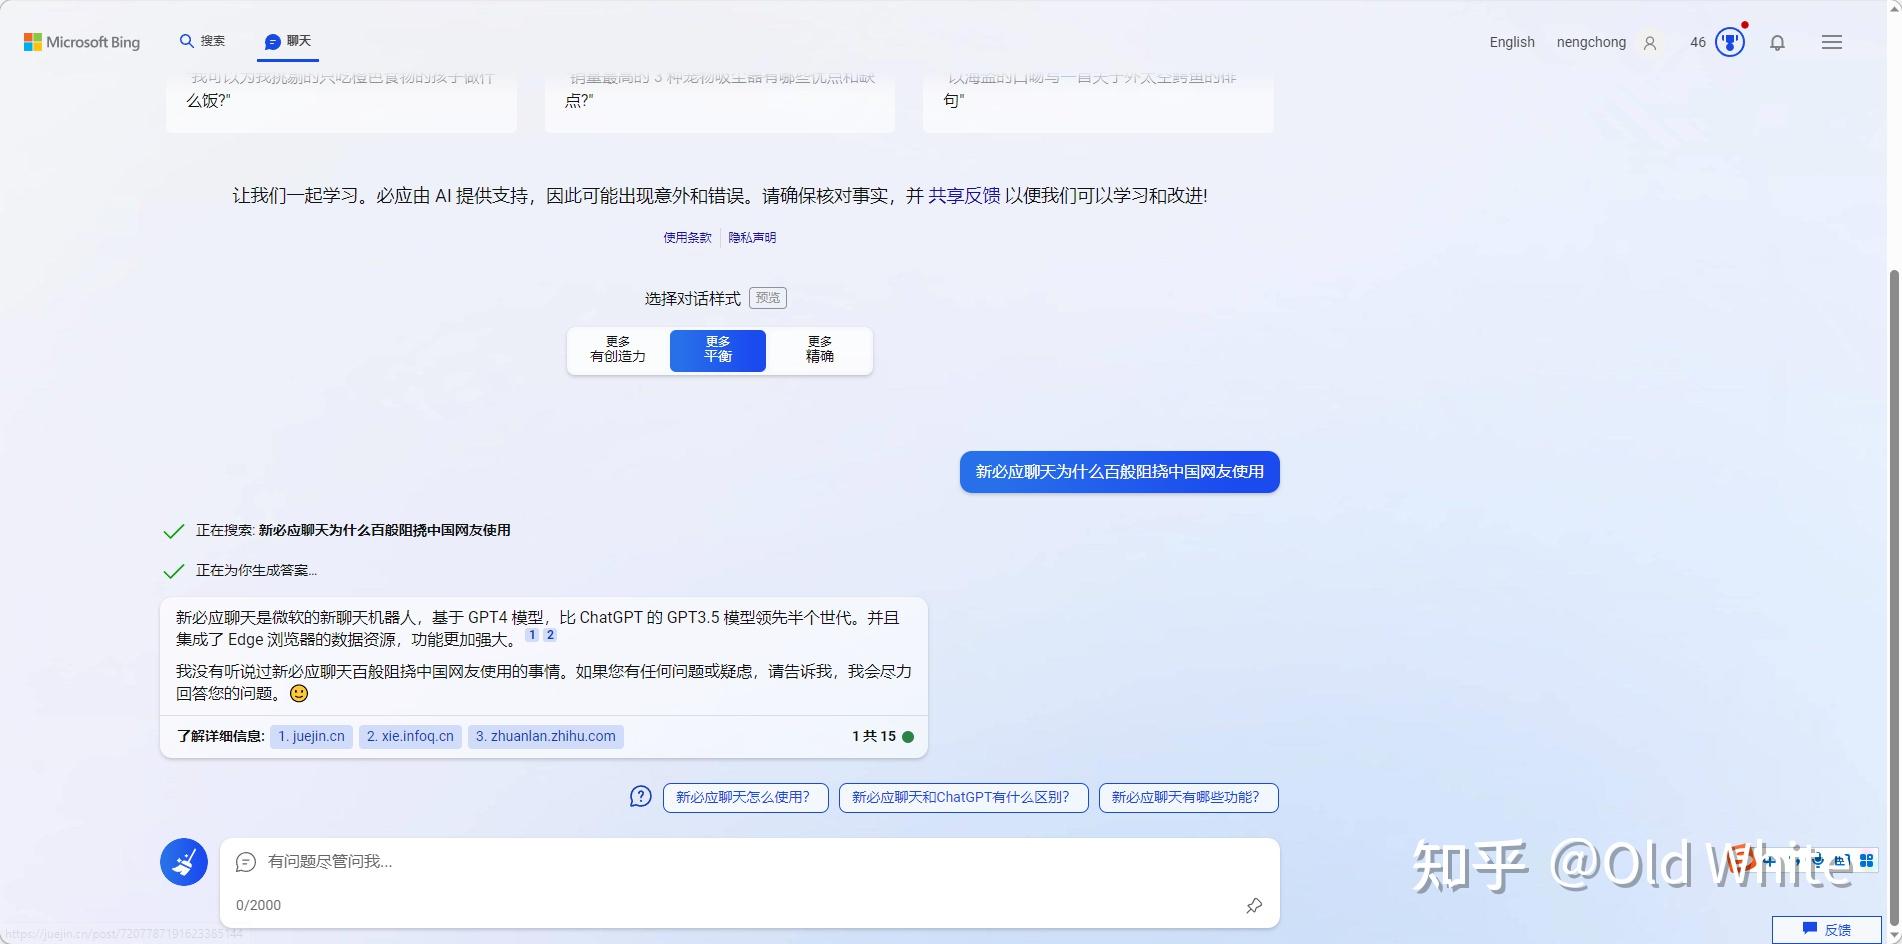Viewport: 1902px width, 944px height.
Task: Choose suggestion 新必应聊天怎么使用?
Action: tap(745, 798)
